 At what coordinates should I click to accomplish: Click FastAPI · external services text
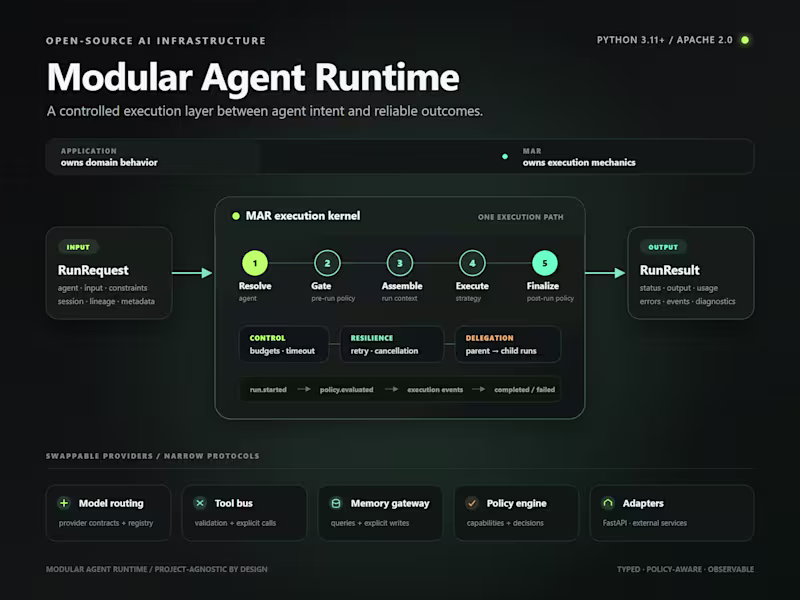pos(644,523)
